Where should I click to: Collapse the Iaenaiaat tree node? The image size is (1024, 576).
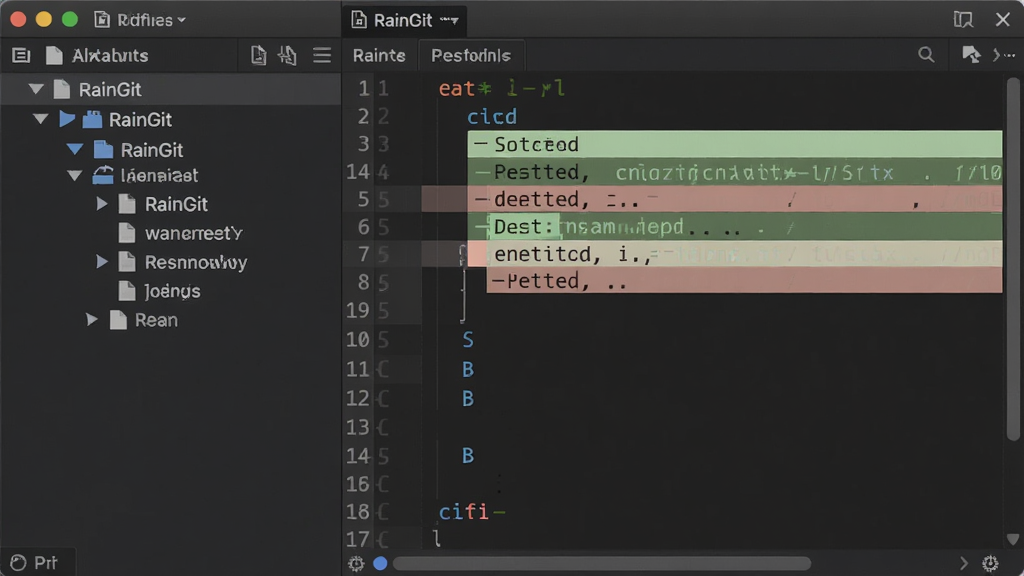coord(74,175)
